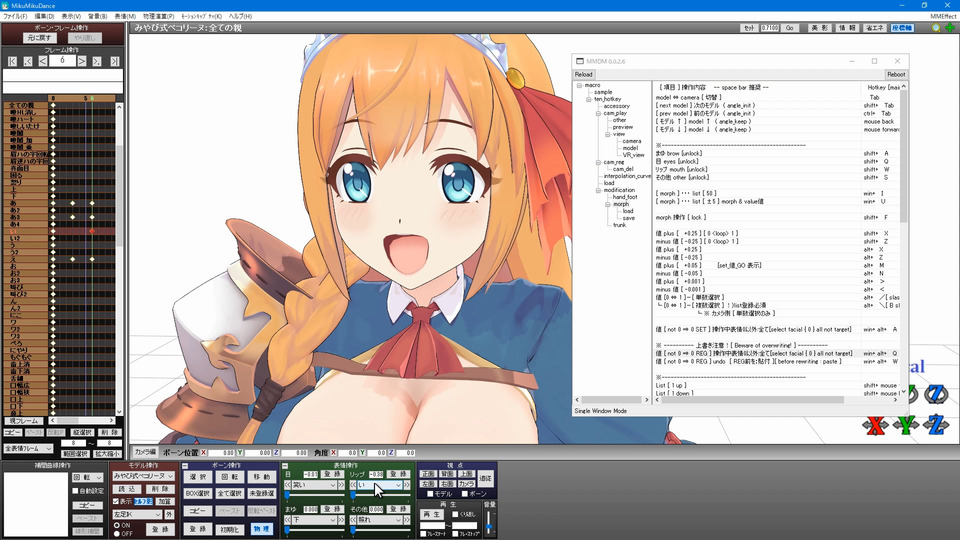This screenshot has height=540, width=960.
Task: Click the blue Z rotation gizmo icon
Action: pyautogui.click(x=936, y=395)
